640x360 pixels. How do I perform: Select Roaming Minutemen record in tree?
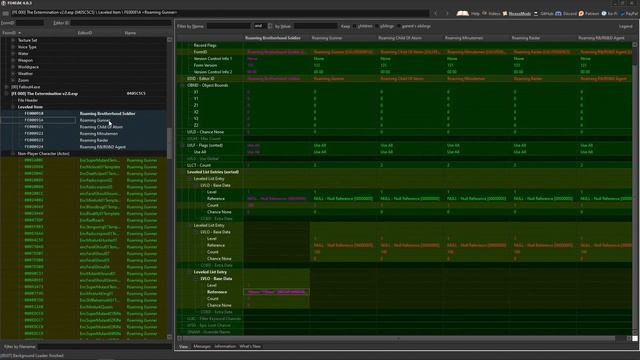(83, 133)
